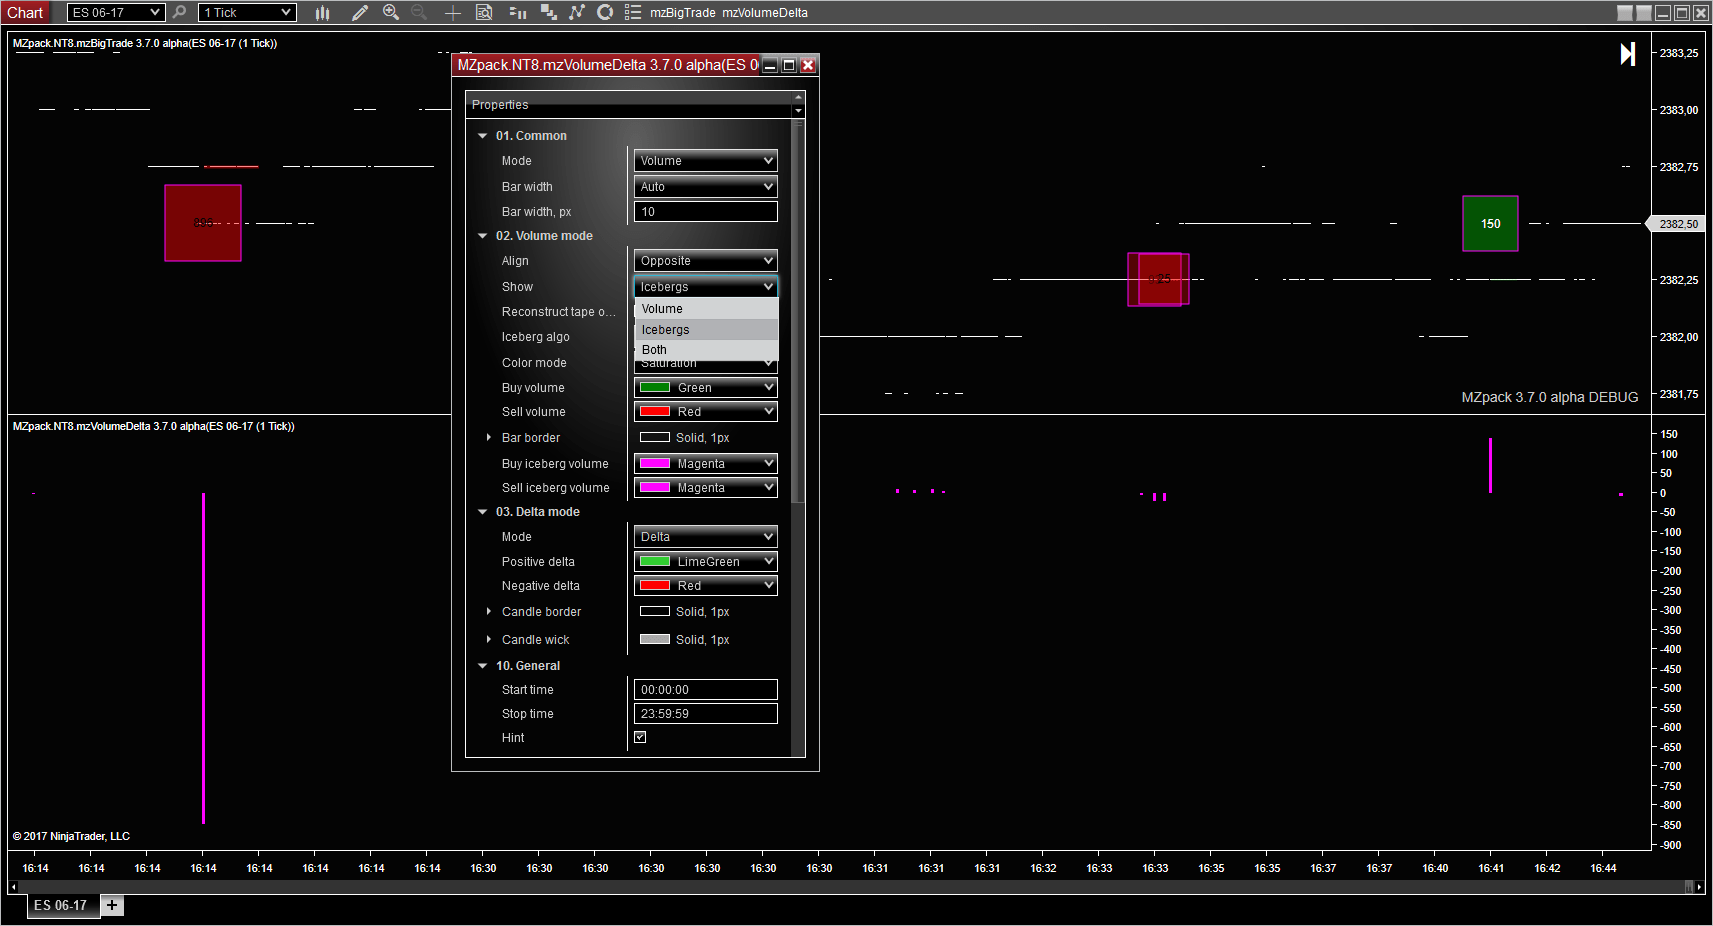Click the Properties panel header
Screen dimensions: 1713x926
[x=629, y=105]
